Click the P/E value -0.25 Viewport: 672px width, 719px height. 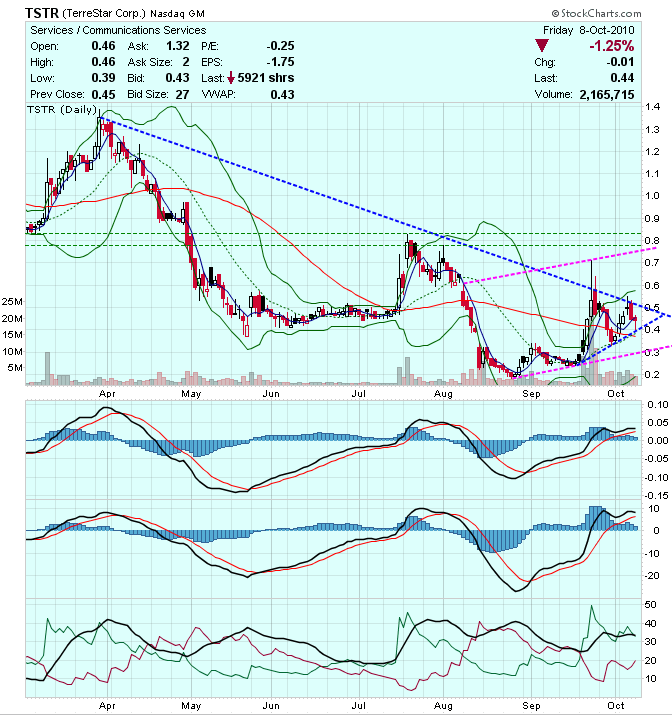[x=281, y=46]
